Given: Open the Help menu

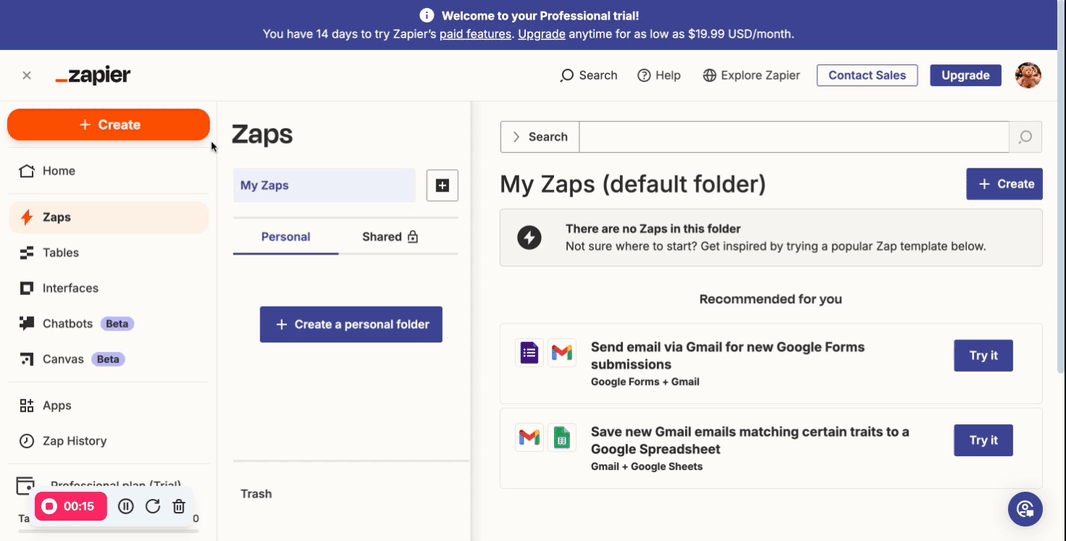Looking at the screenshot, I should click(x=659, y=75).
